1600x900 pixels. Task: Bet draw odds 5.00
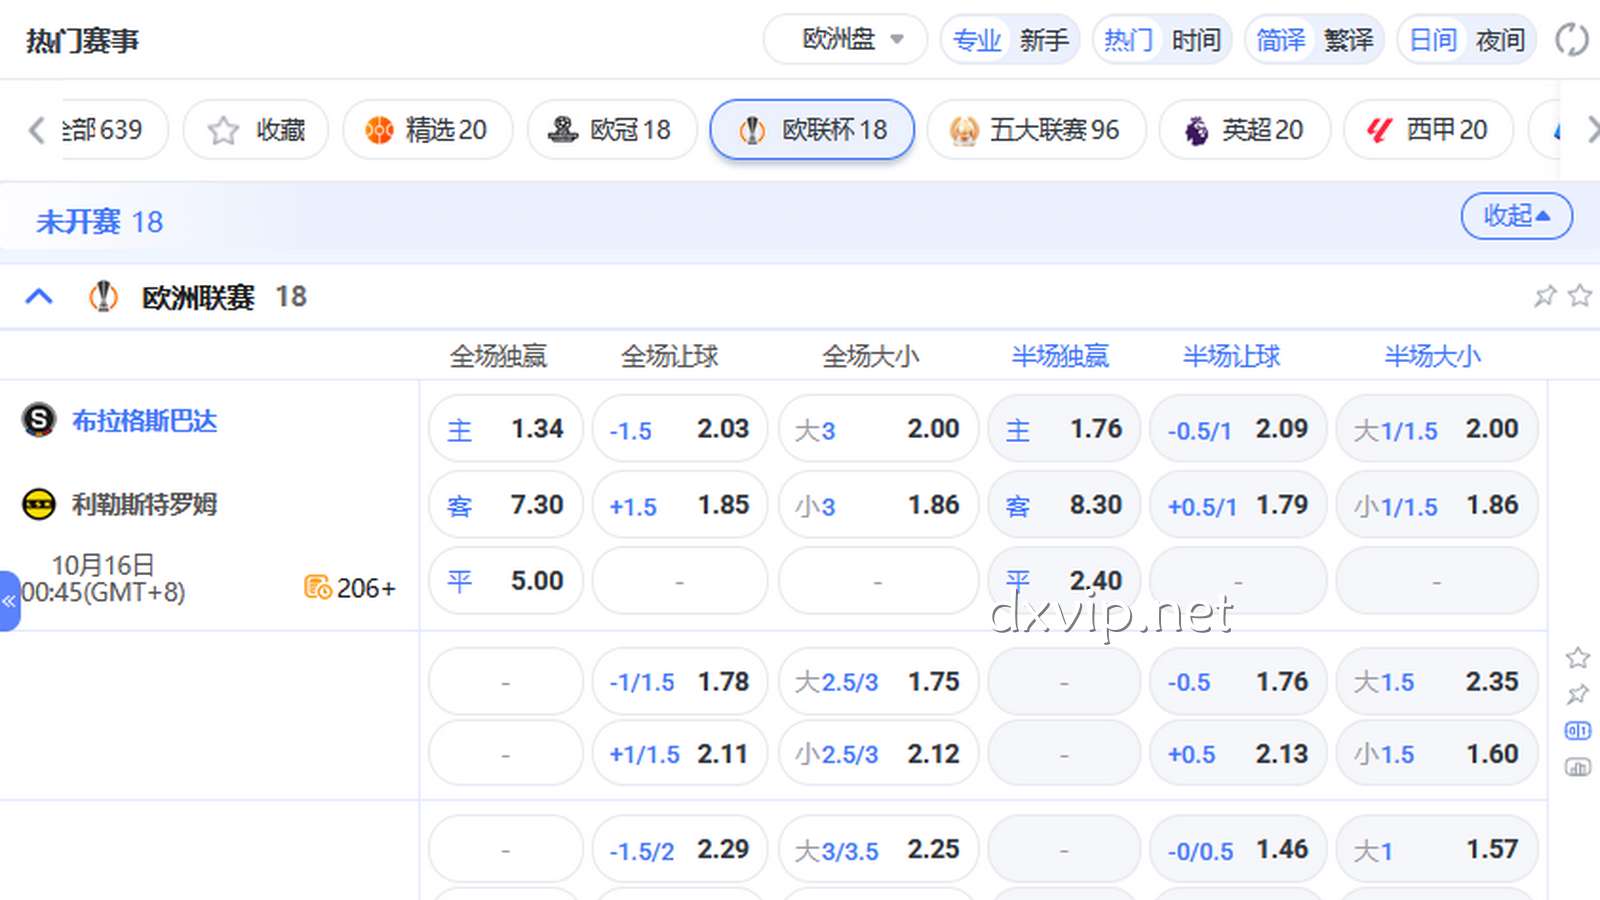point(506,581)
